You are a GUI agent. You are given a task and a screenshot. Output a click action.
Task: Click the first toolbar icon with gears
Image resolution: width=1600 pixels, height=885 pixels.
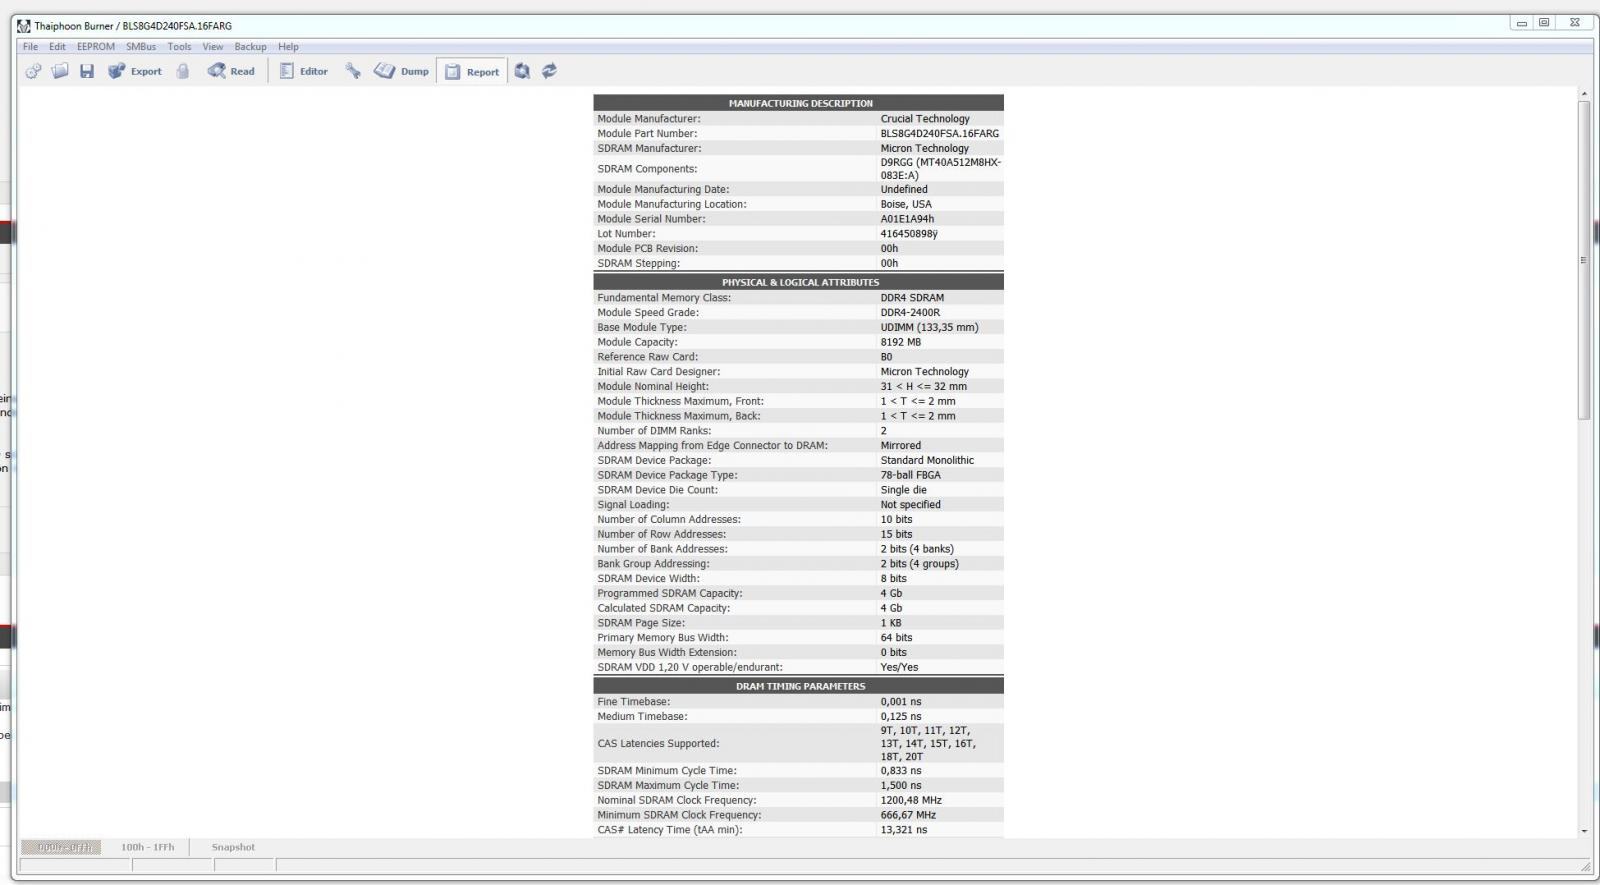tap(33, 71)
